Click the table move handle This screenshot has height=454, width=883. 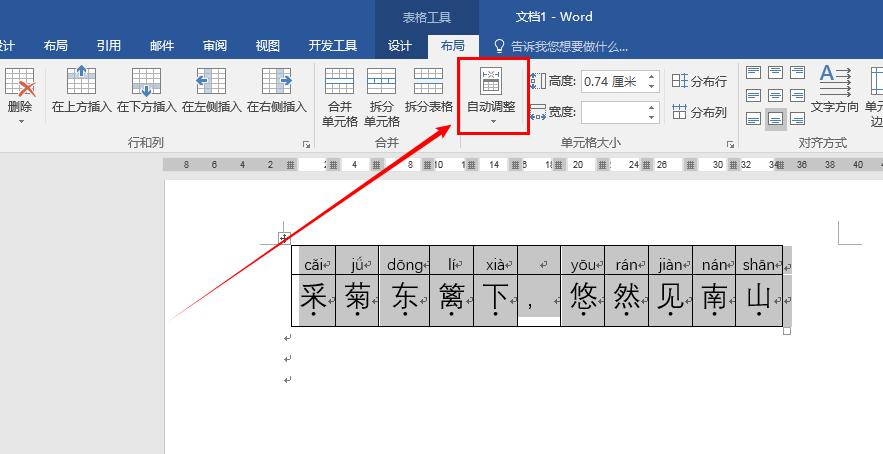click(x=284, y=238)
